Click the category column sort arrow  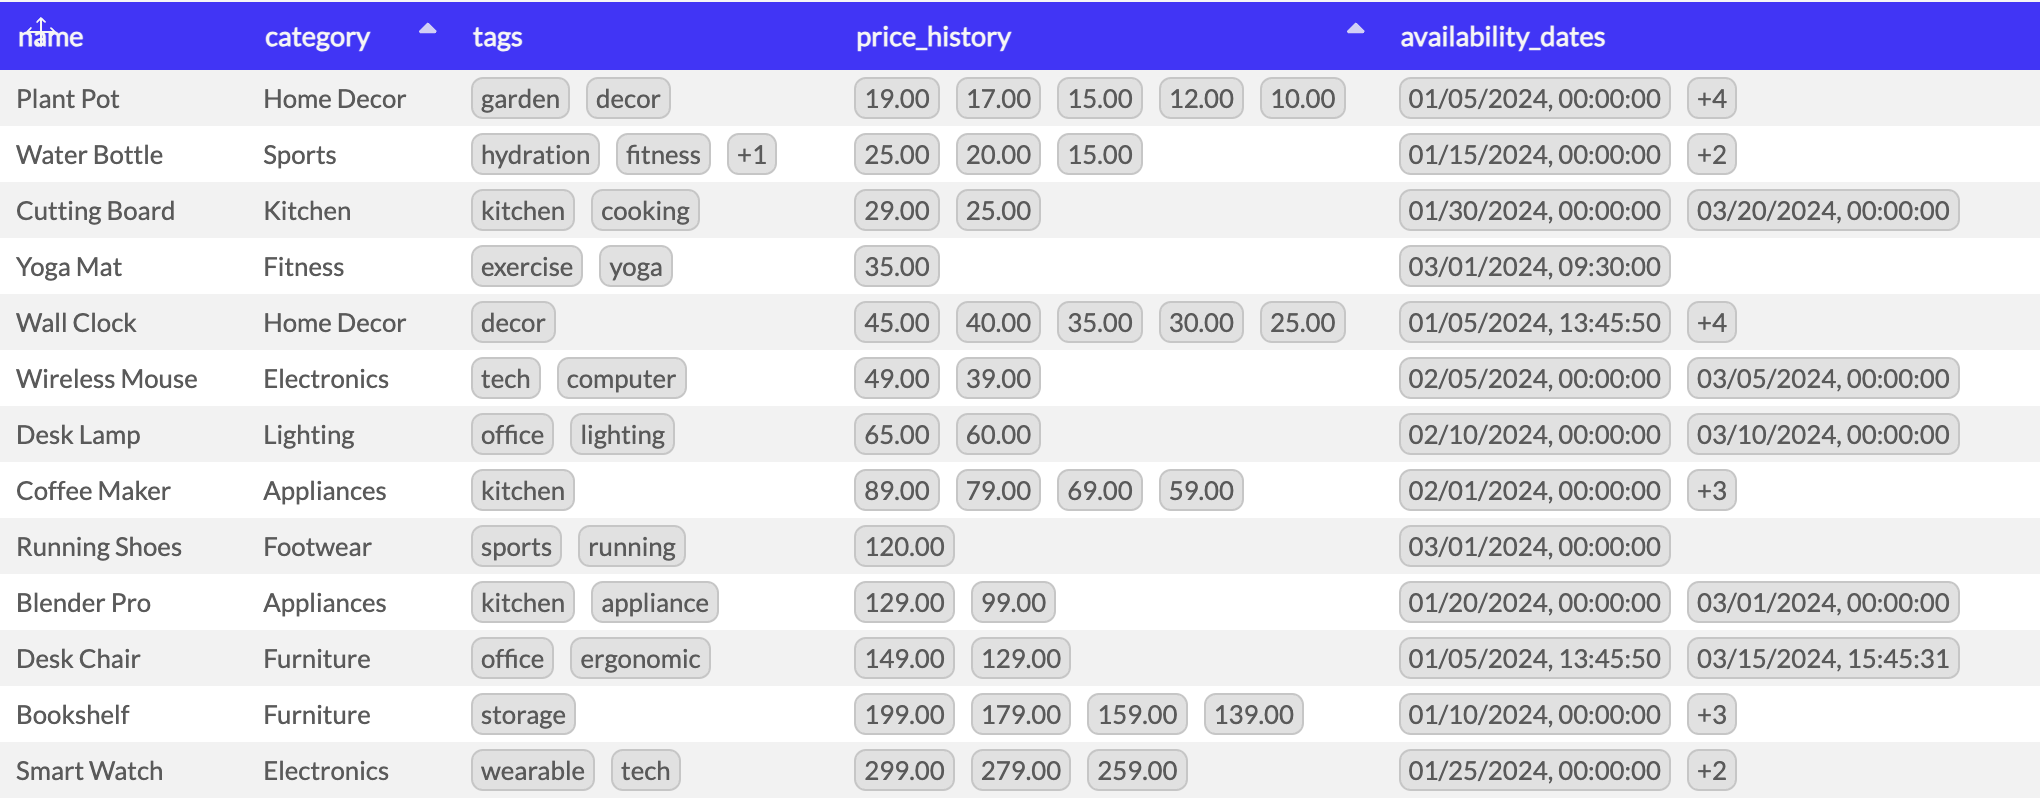427,29
